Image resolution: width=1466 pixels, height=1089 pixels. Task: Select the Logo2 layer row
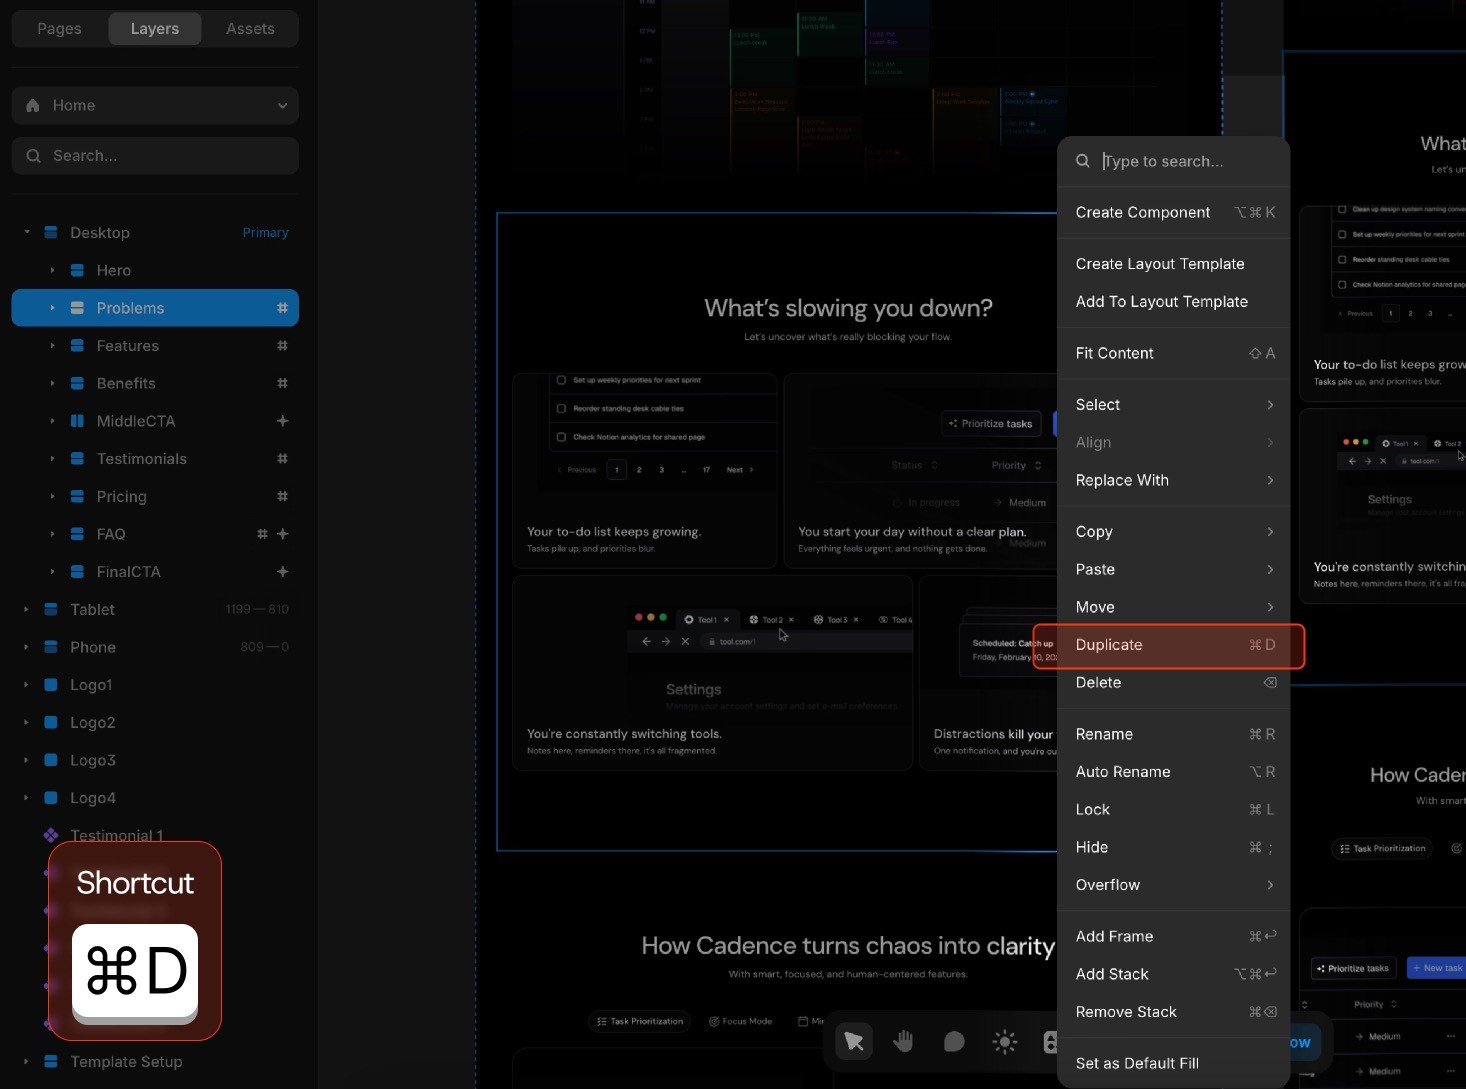click(x=155, y=723)
